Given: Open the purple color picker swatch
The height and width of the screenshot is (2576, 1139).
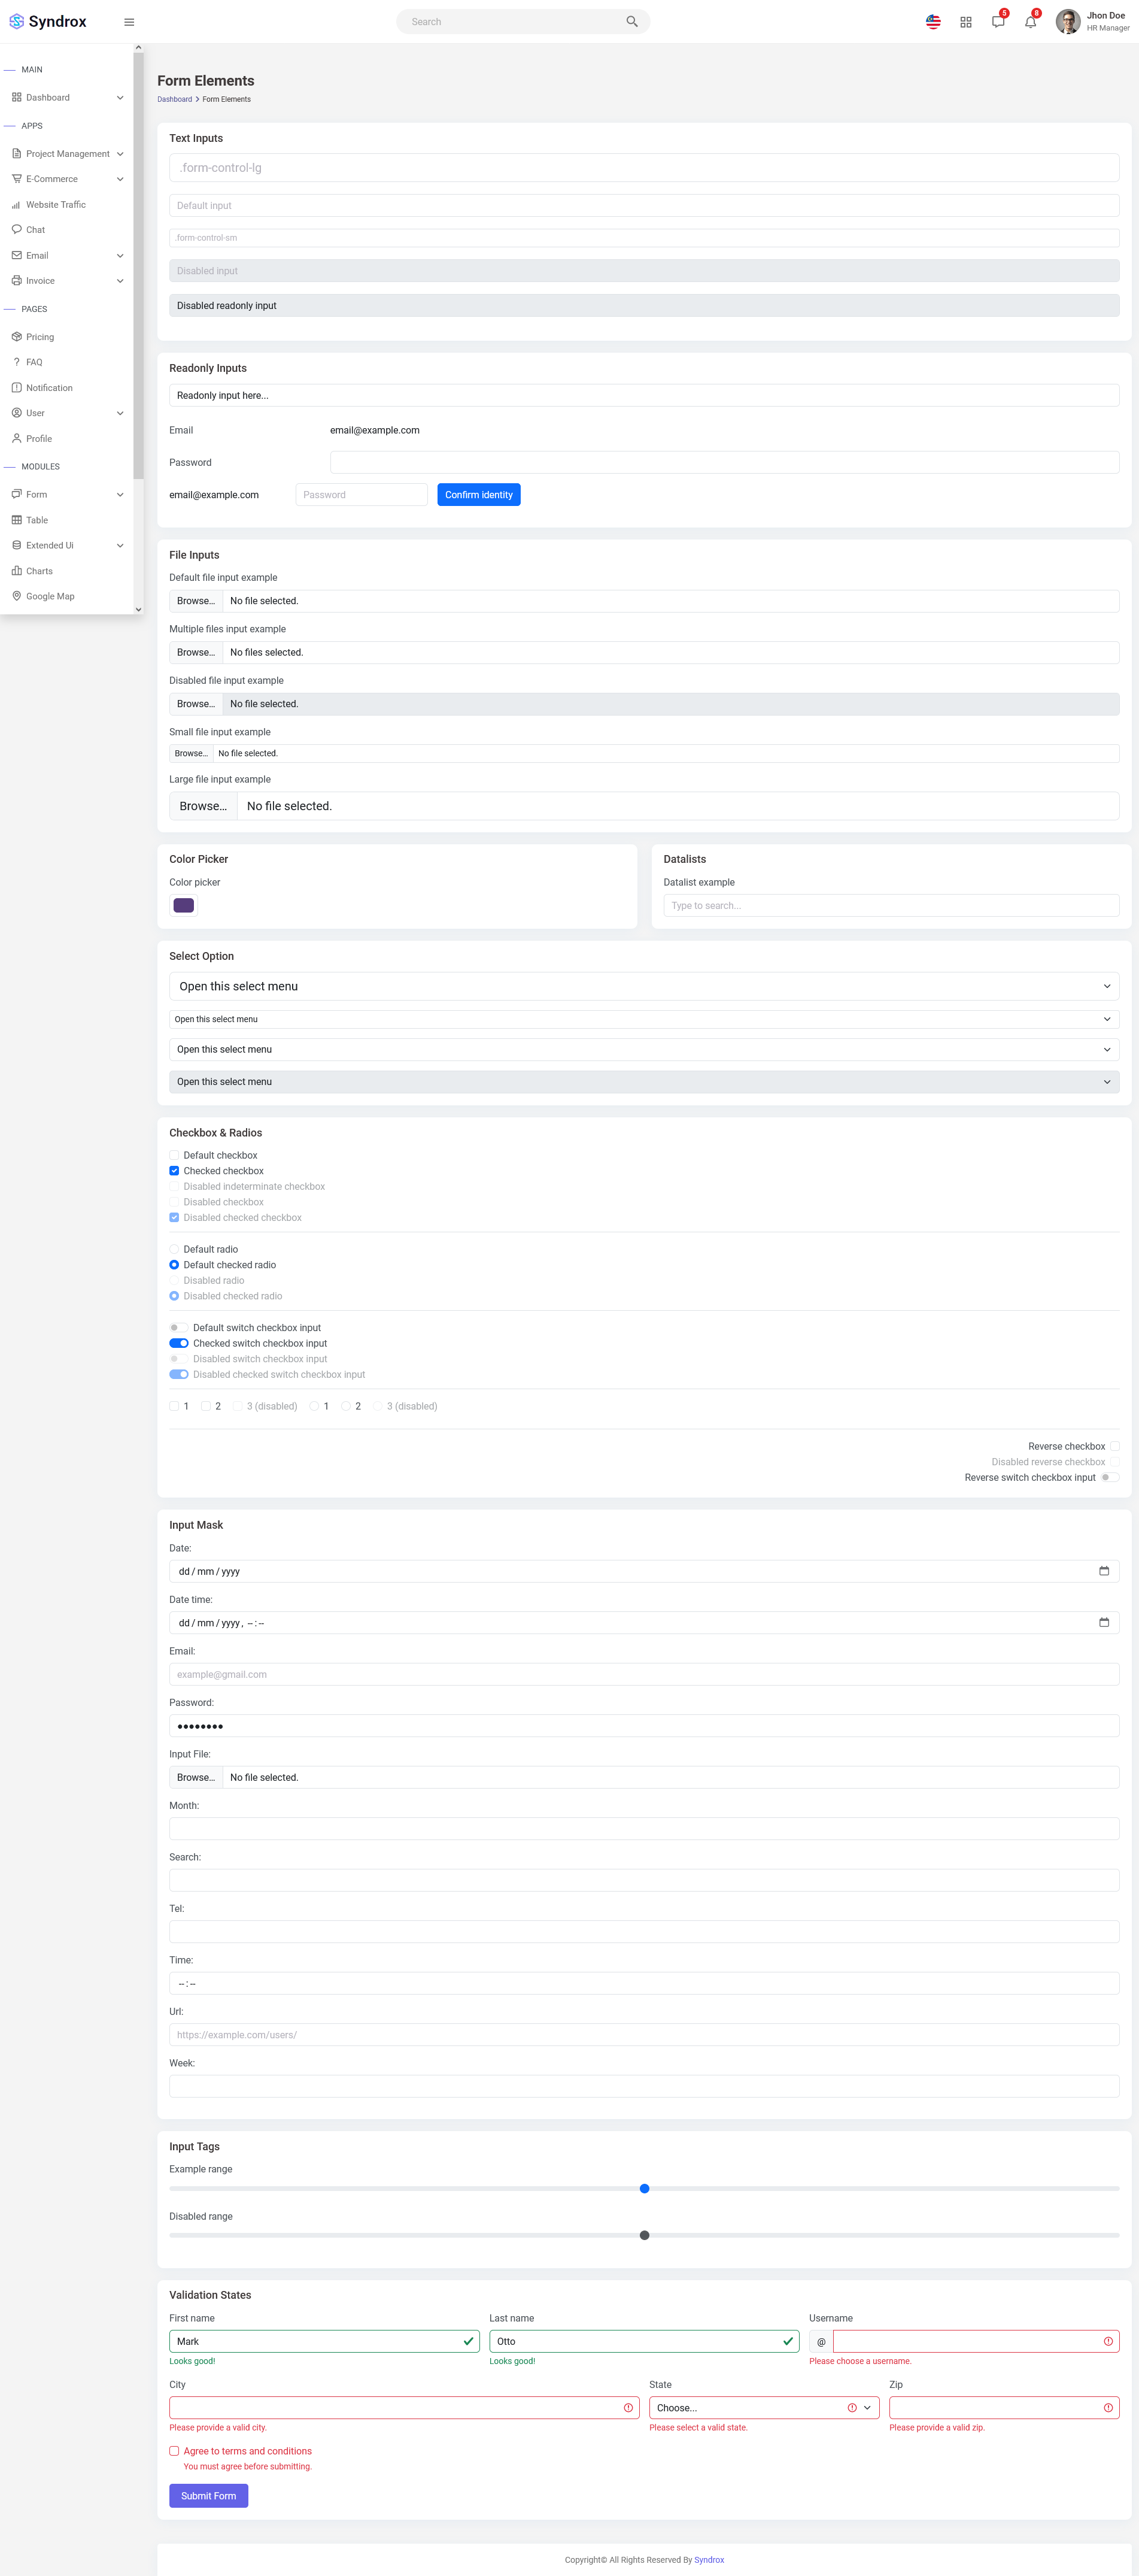Looking at the screenshot, I should [x=184, y=906].
